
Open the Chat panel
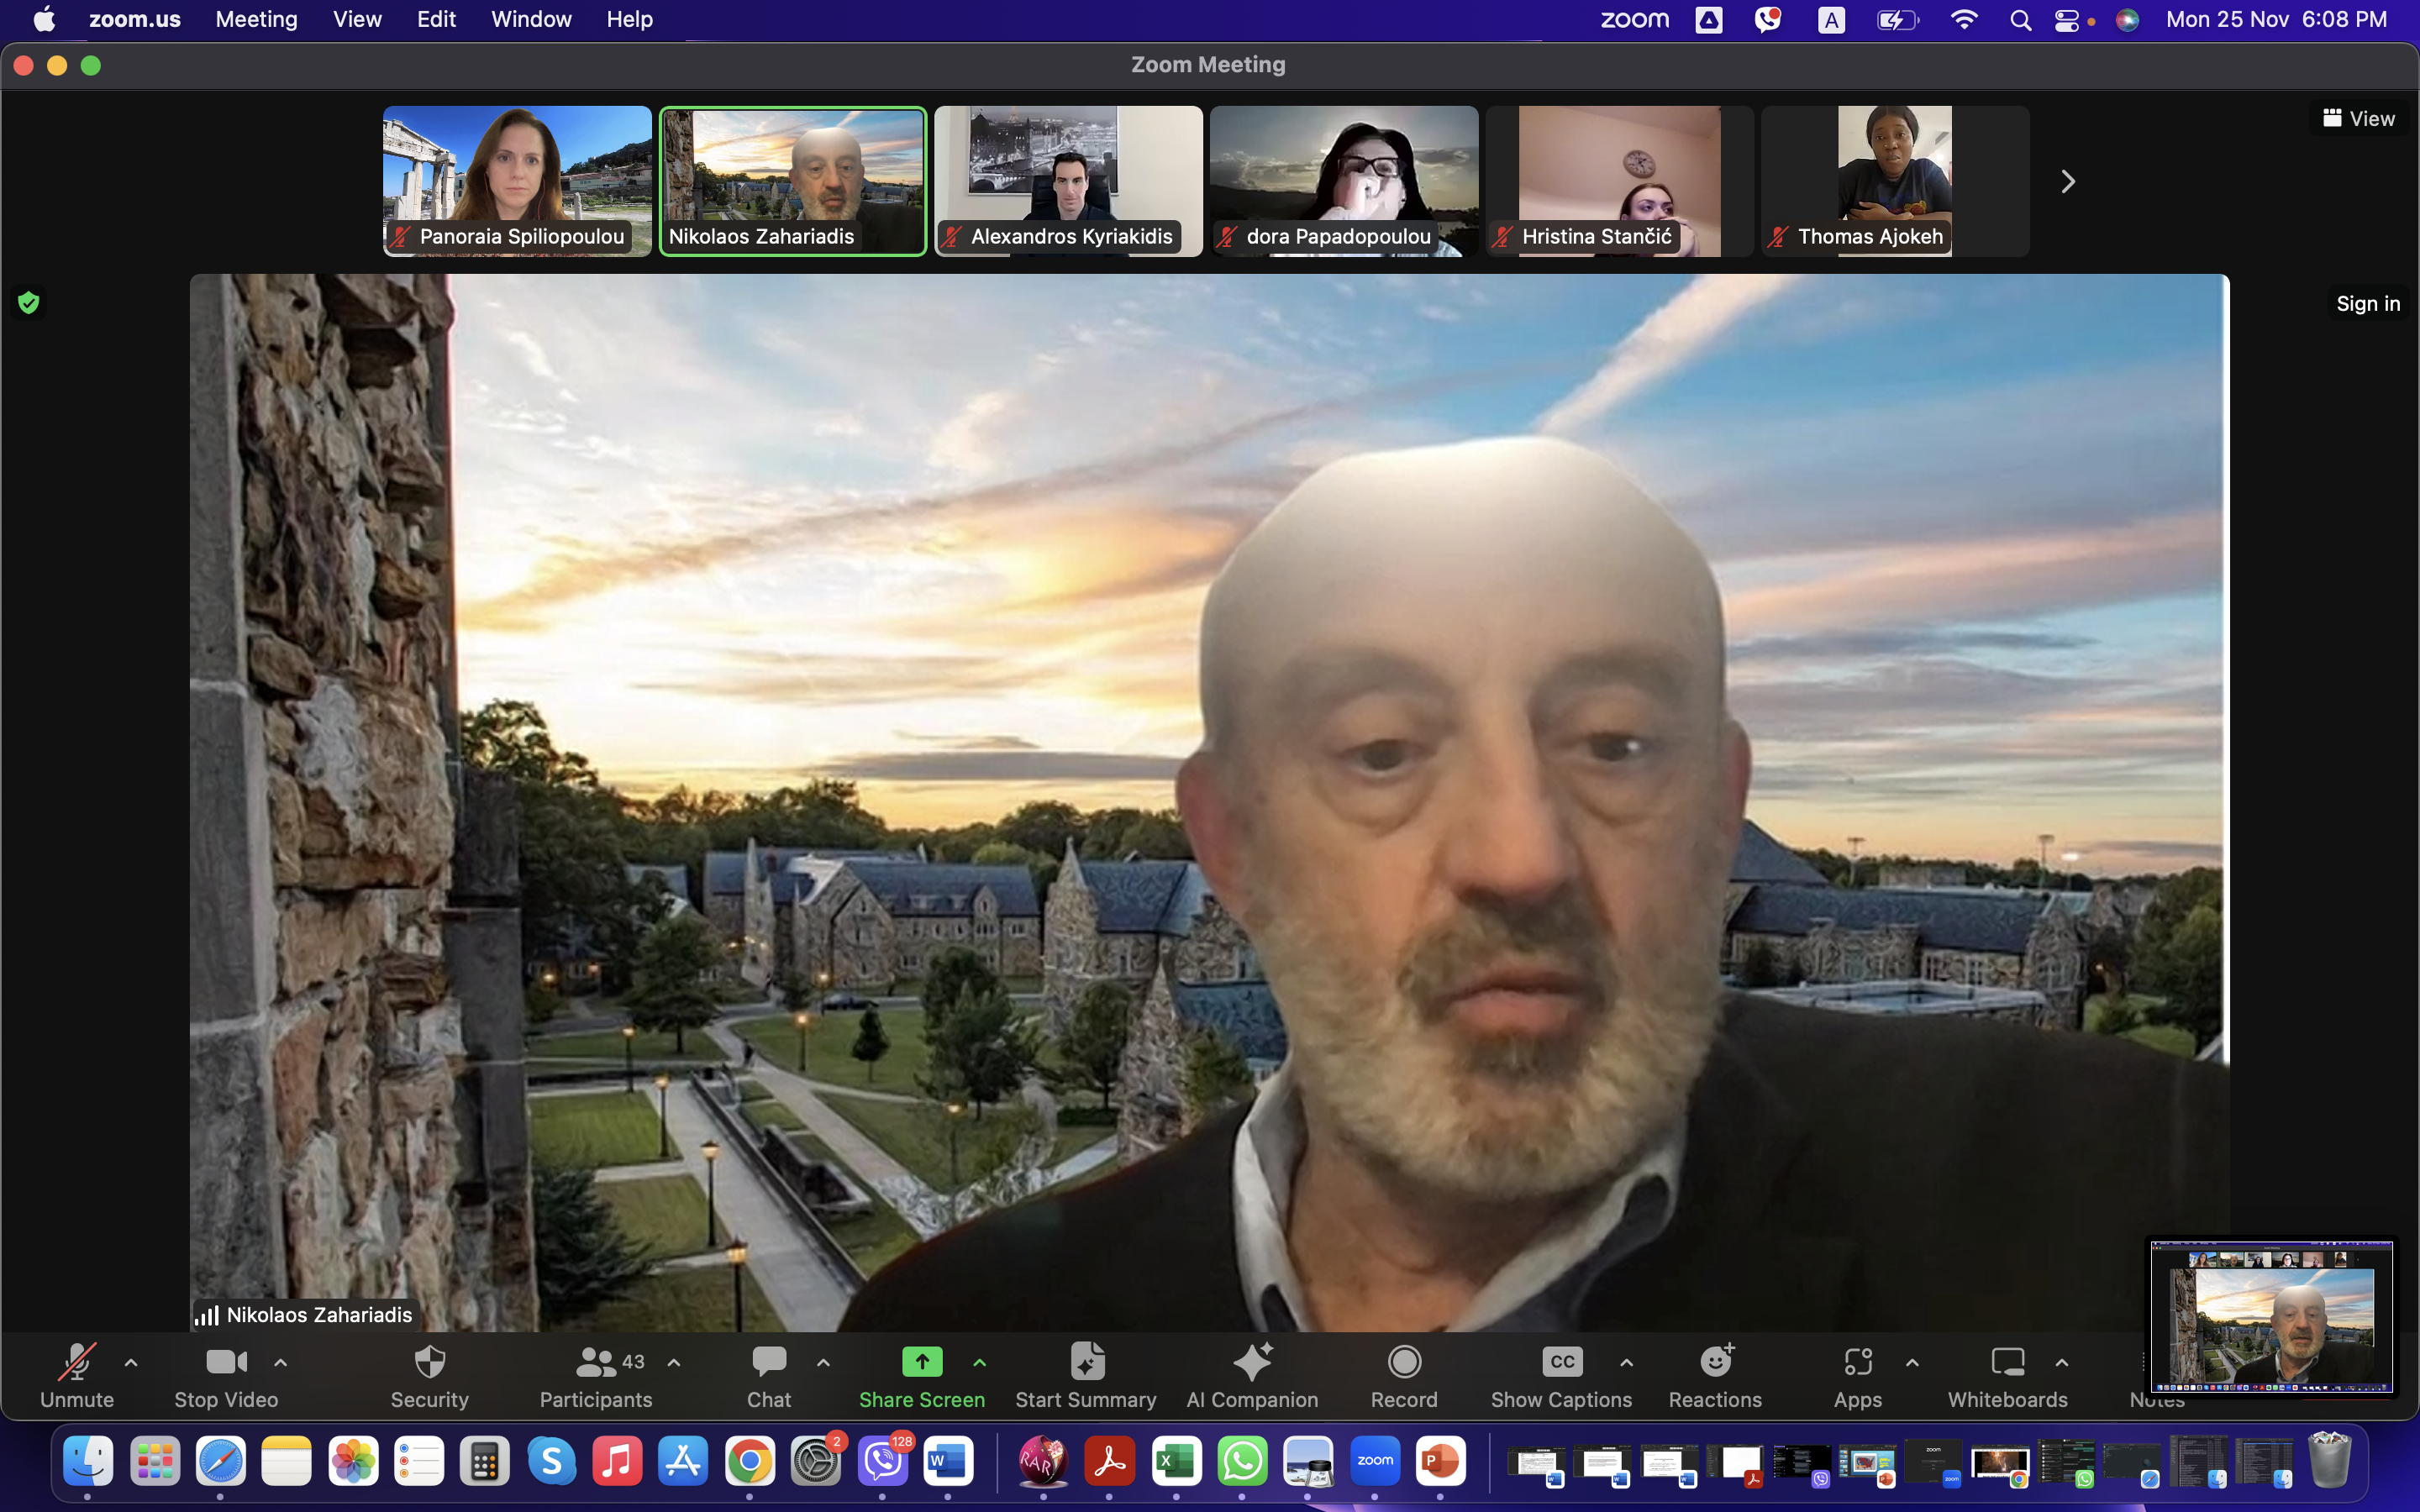(x=768, y=1376)
